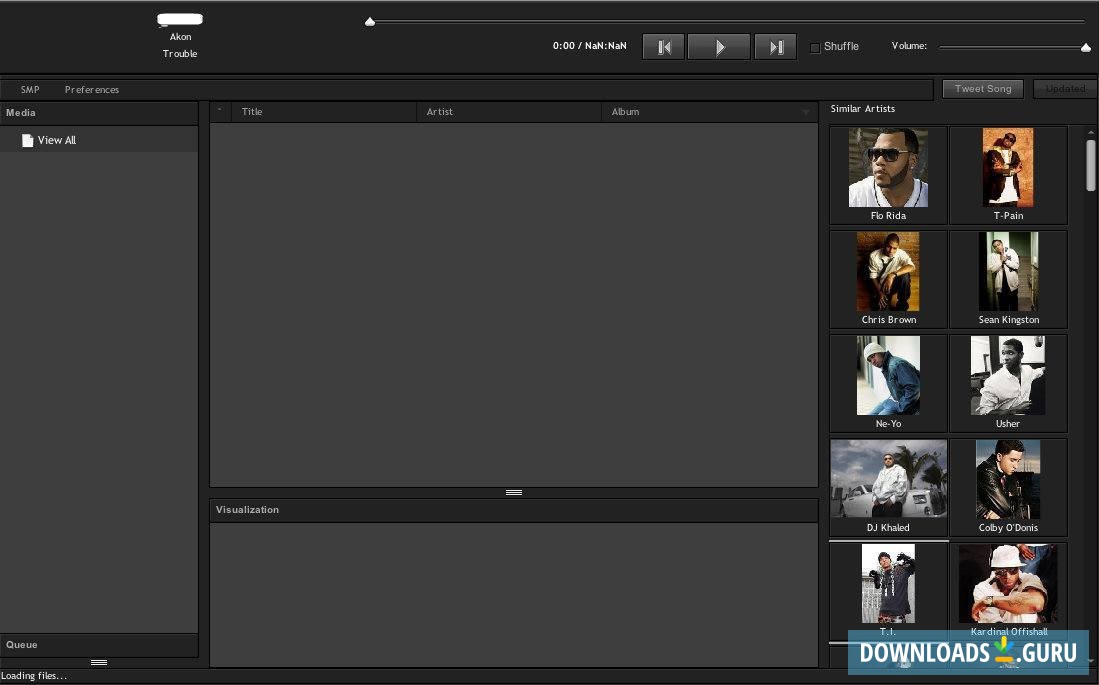
Task: Enable the Shuffle checkbox
Action: tap(815, 47)
